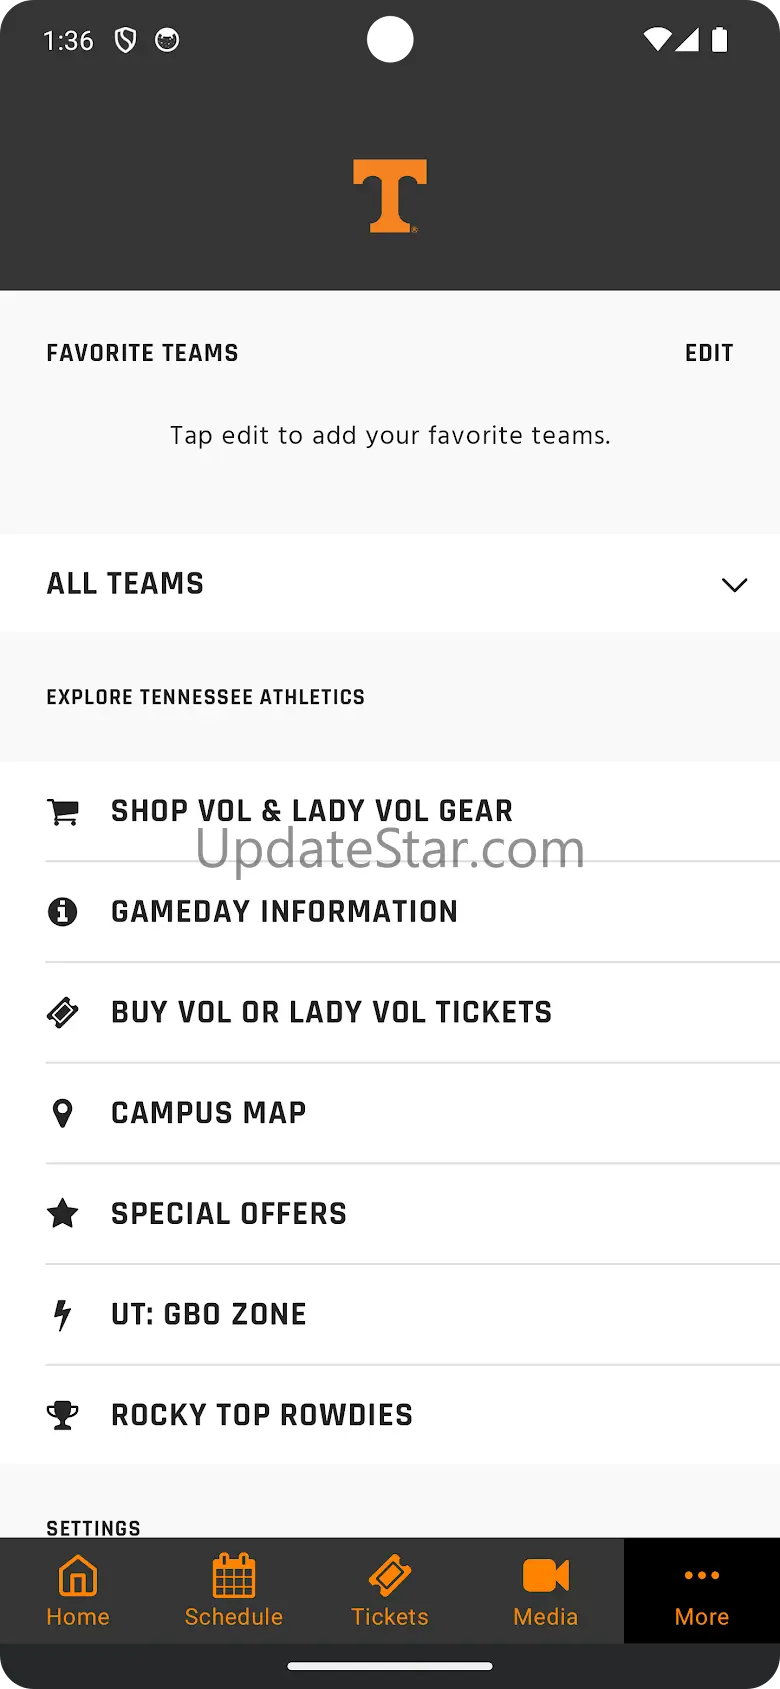Tap the Rocky Top Rowdies trophy icon
780x1689 pixels.
63,1415
